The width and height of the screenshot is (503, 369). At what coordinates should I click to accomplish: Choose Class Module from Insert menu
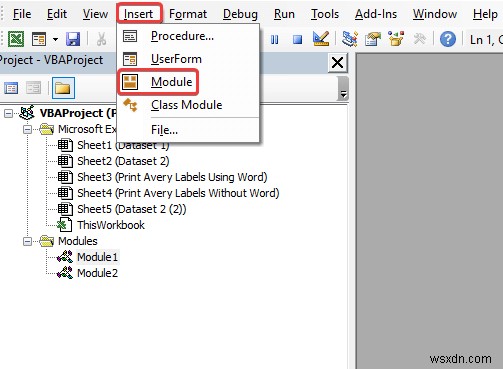pyautogui.click(x=189, y=105)
